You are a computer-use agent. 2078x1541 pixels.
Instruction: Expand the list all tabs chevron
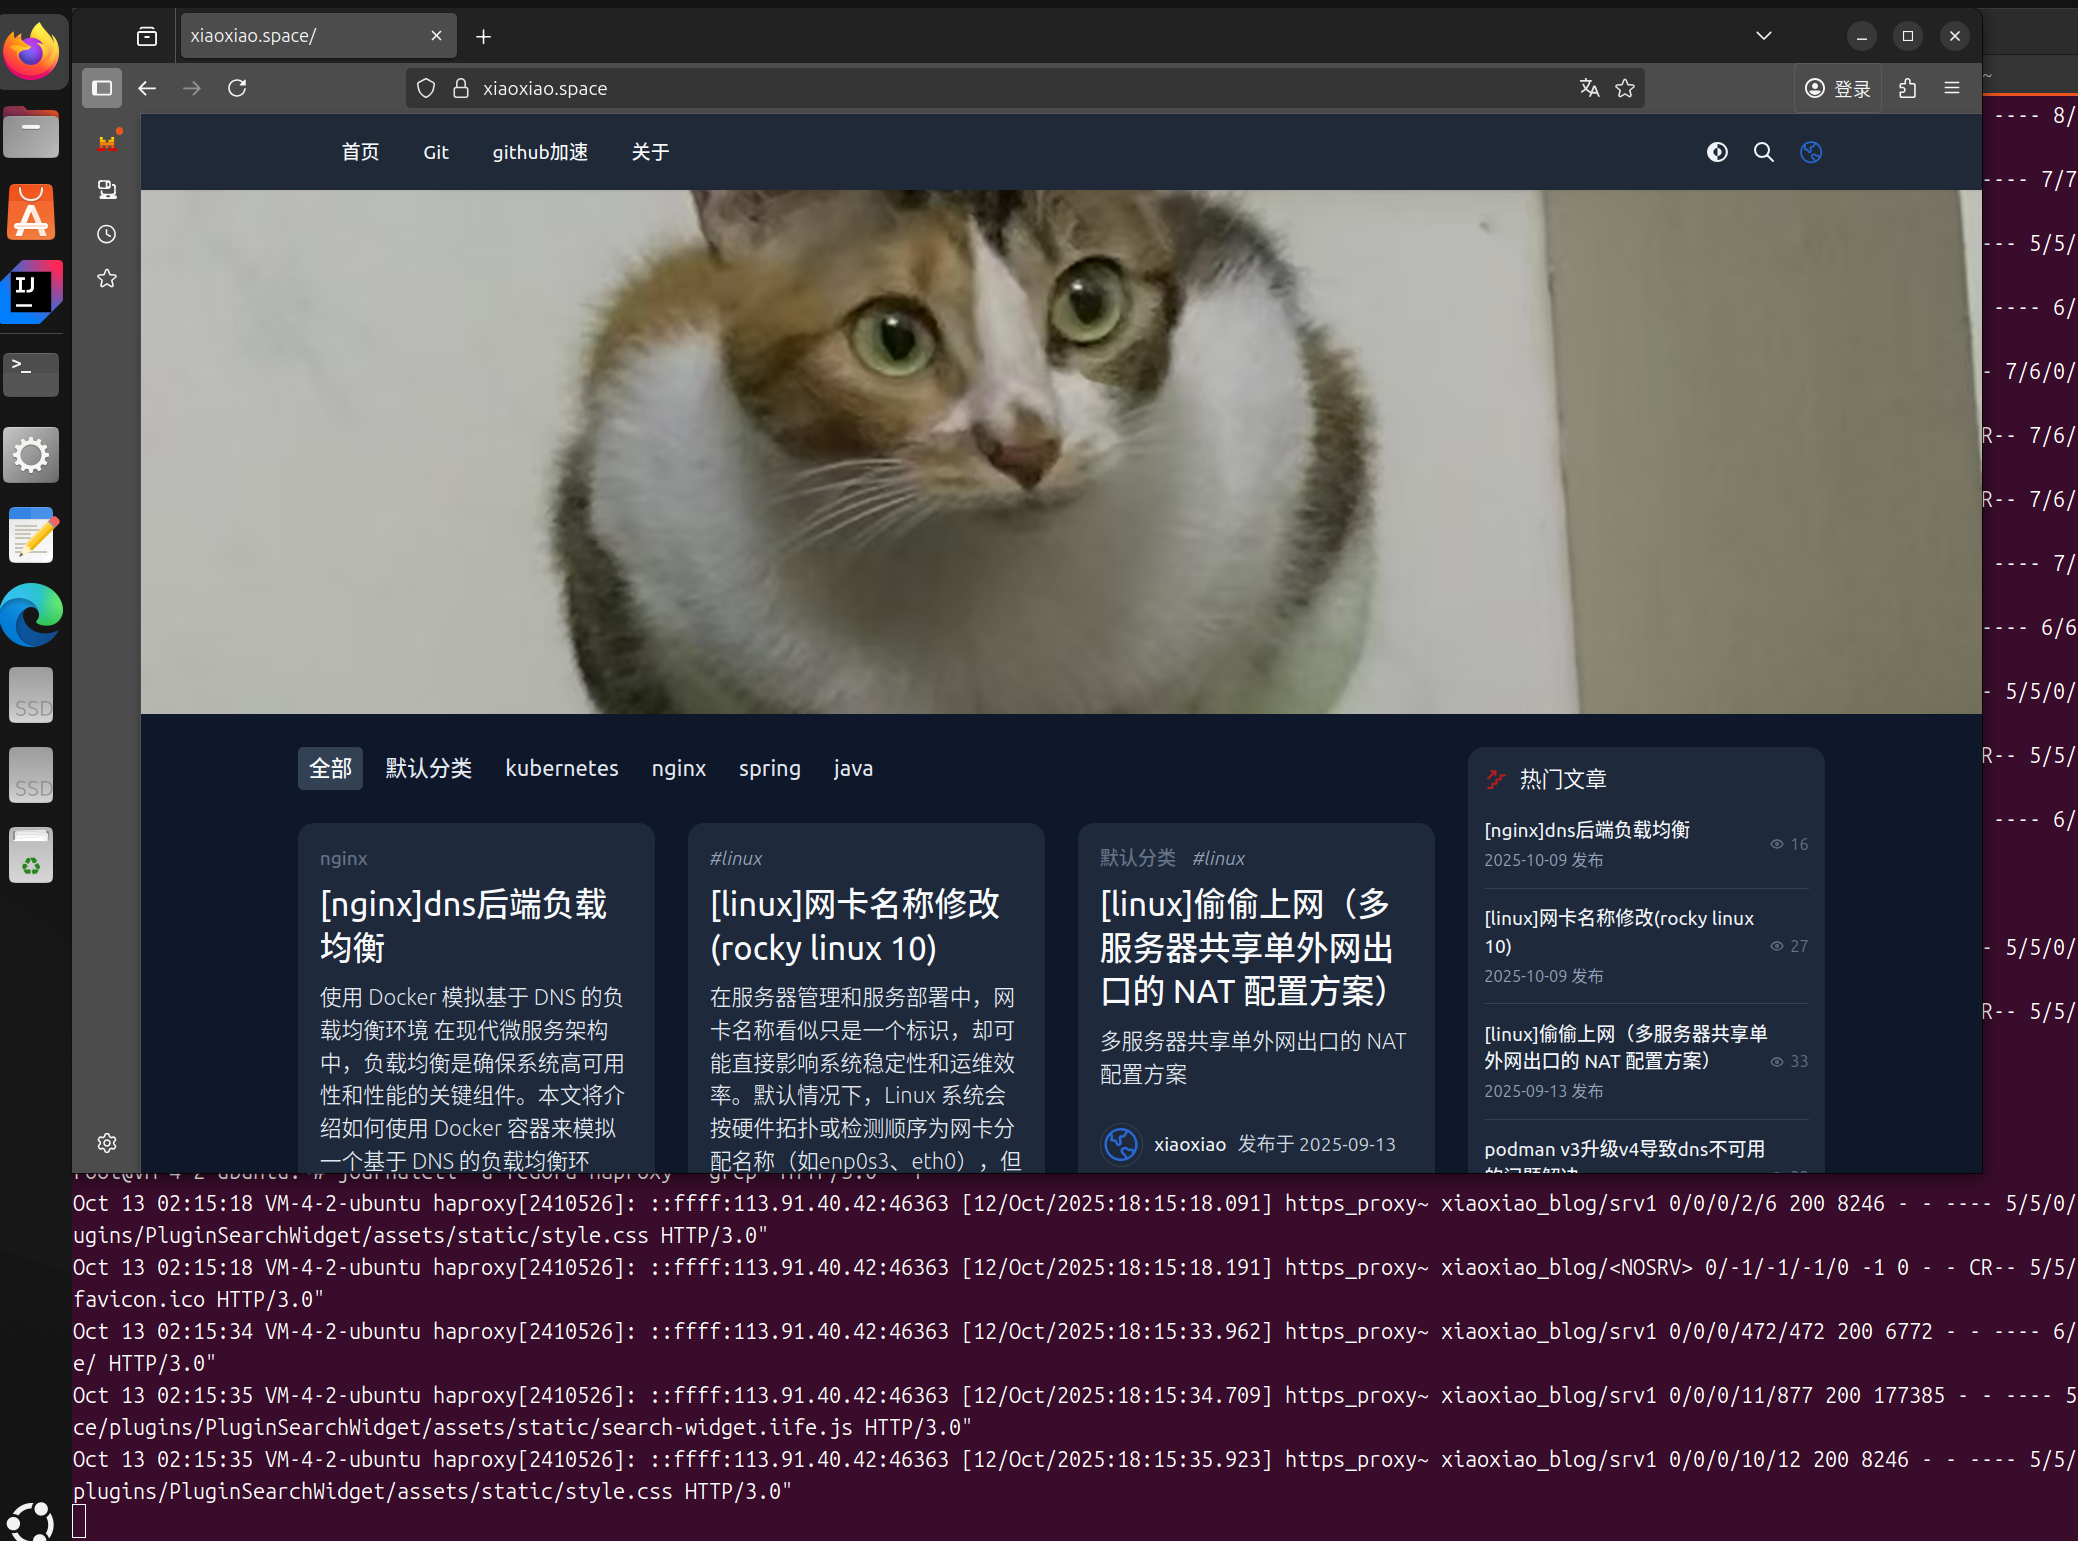click(x=1764, y=36)
